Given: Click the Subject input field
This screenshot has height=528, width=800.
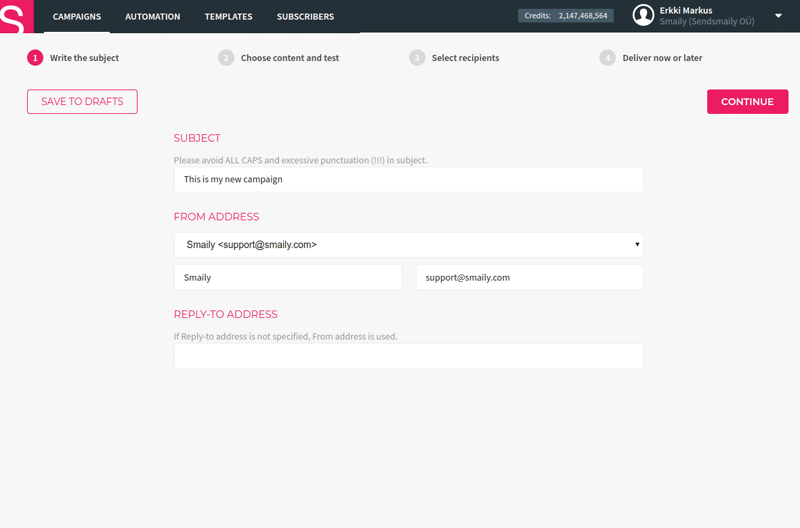Looking at the screenshot, I should (408, 180).
